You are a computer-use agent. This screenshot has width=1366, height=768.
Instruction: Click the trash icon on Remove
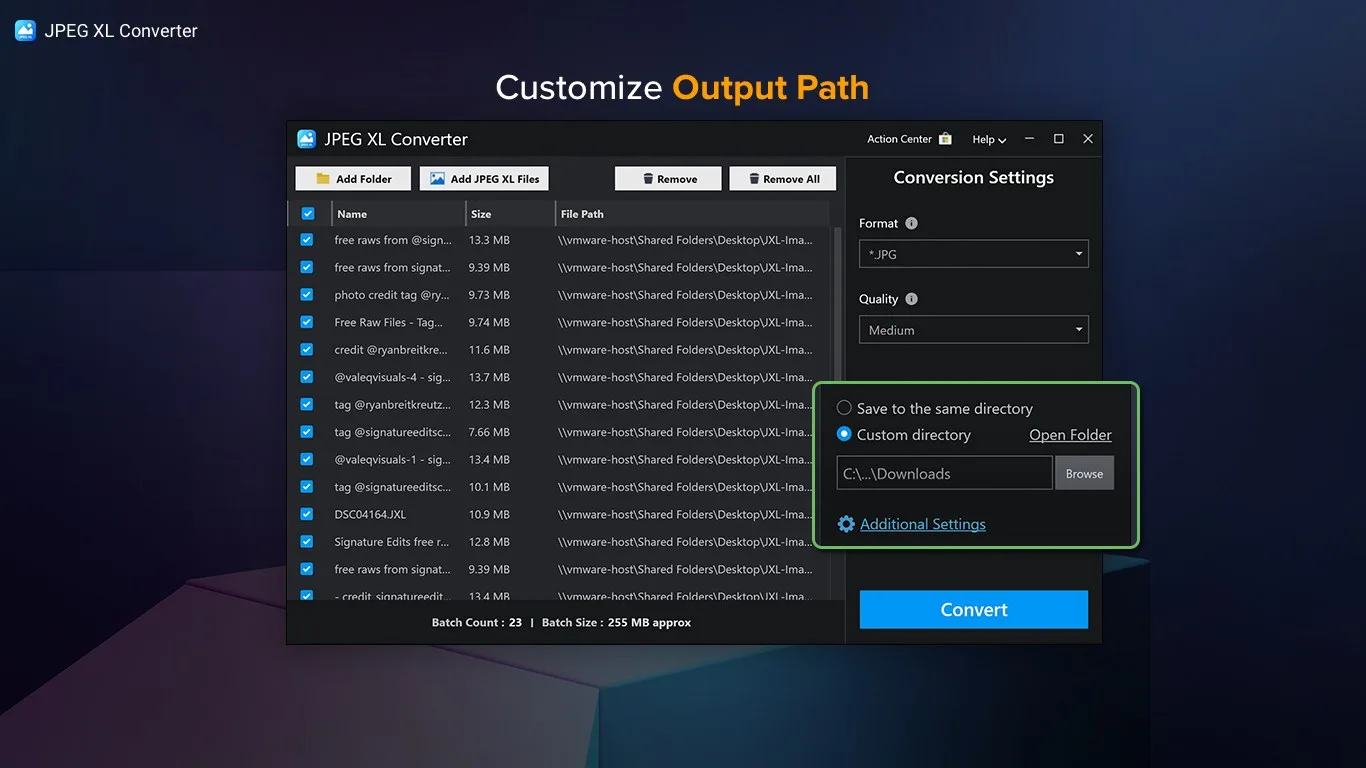pyautogui.click(x=648, y=179)
